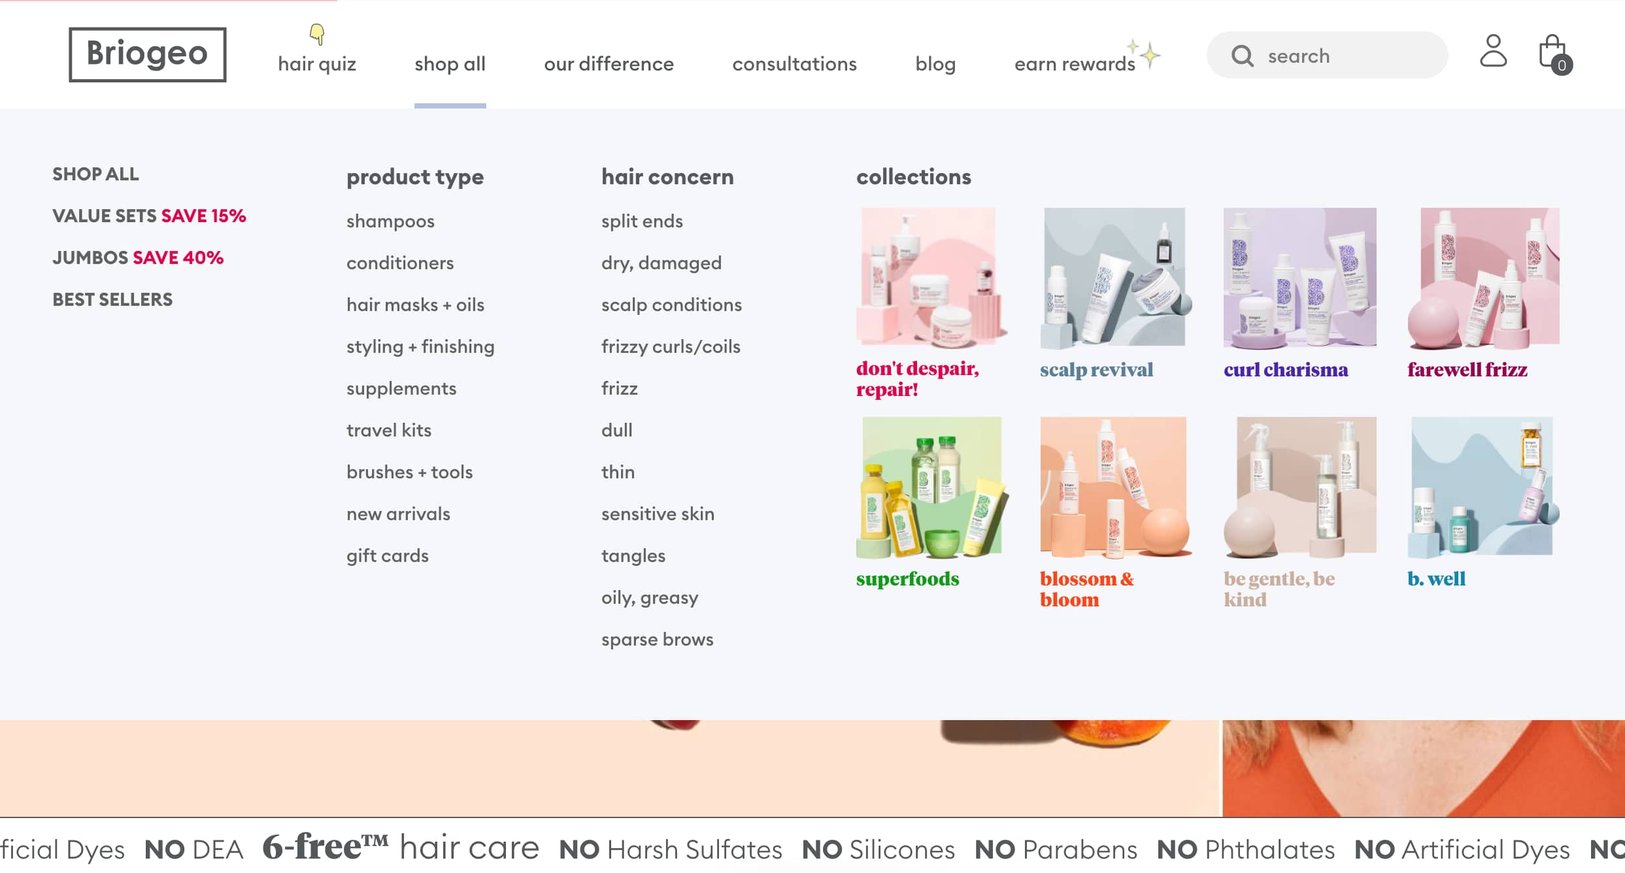
Task: Click VALUE SETS SAVE 15% link
Action: coord(148,215)
